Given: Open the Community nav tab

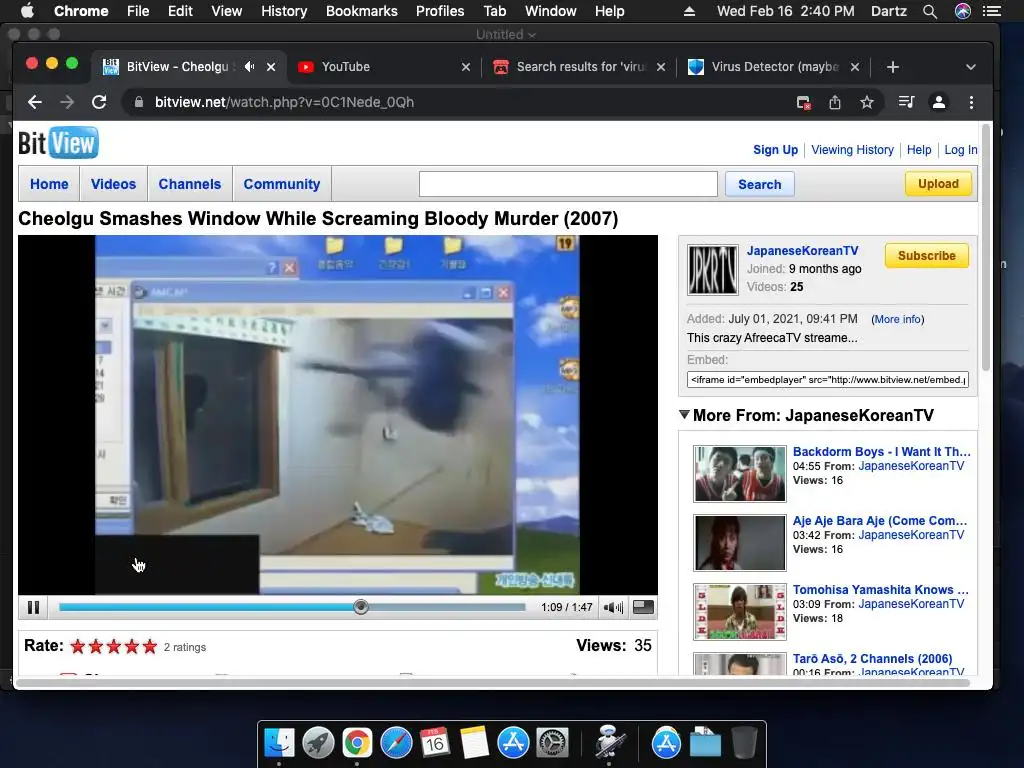Looking at the screenshot, I should click(281, 184).
